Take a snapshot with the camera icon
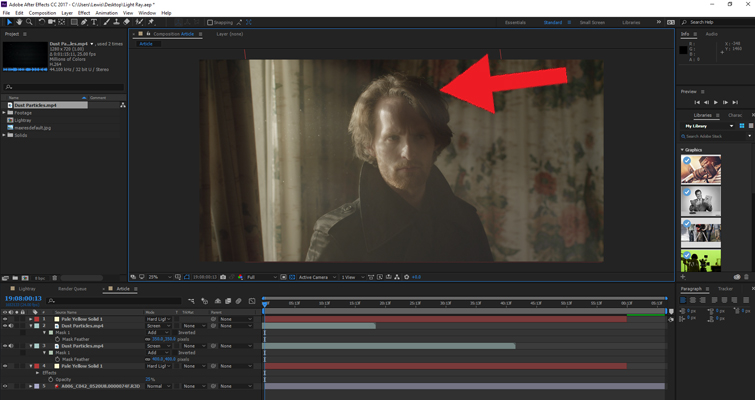Screen dimensions: 755x400 [x=223, y=277]
